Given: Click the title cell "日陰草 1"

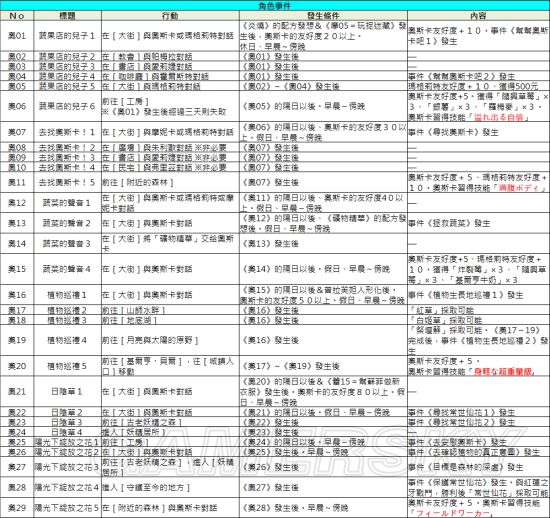Looking at the screenshot, I should coord(67,391).
